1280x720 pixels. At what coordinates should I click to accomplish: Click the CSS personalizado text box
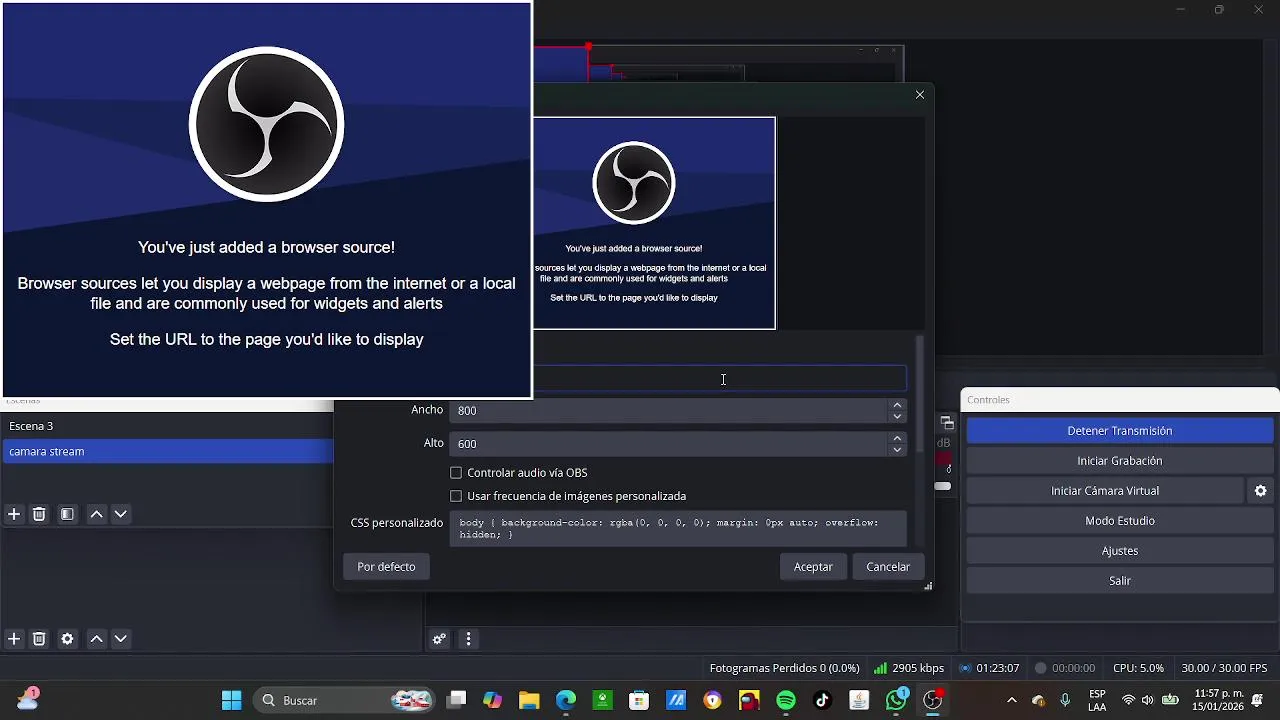point(678,528)
